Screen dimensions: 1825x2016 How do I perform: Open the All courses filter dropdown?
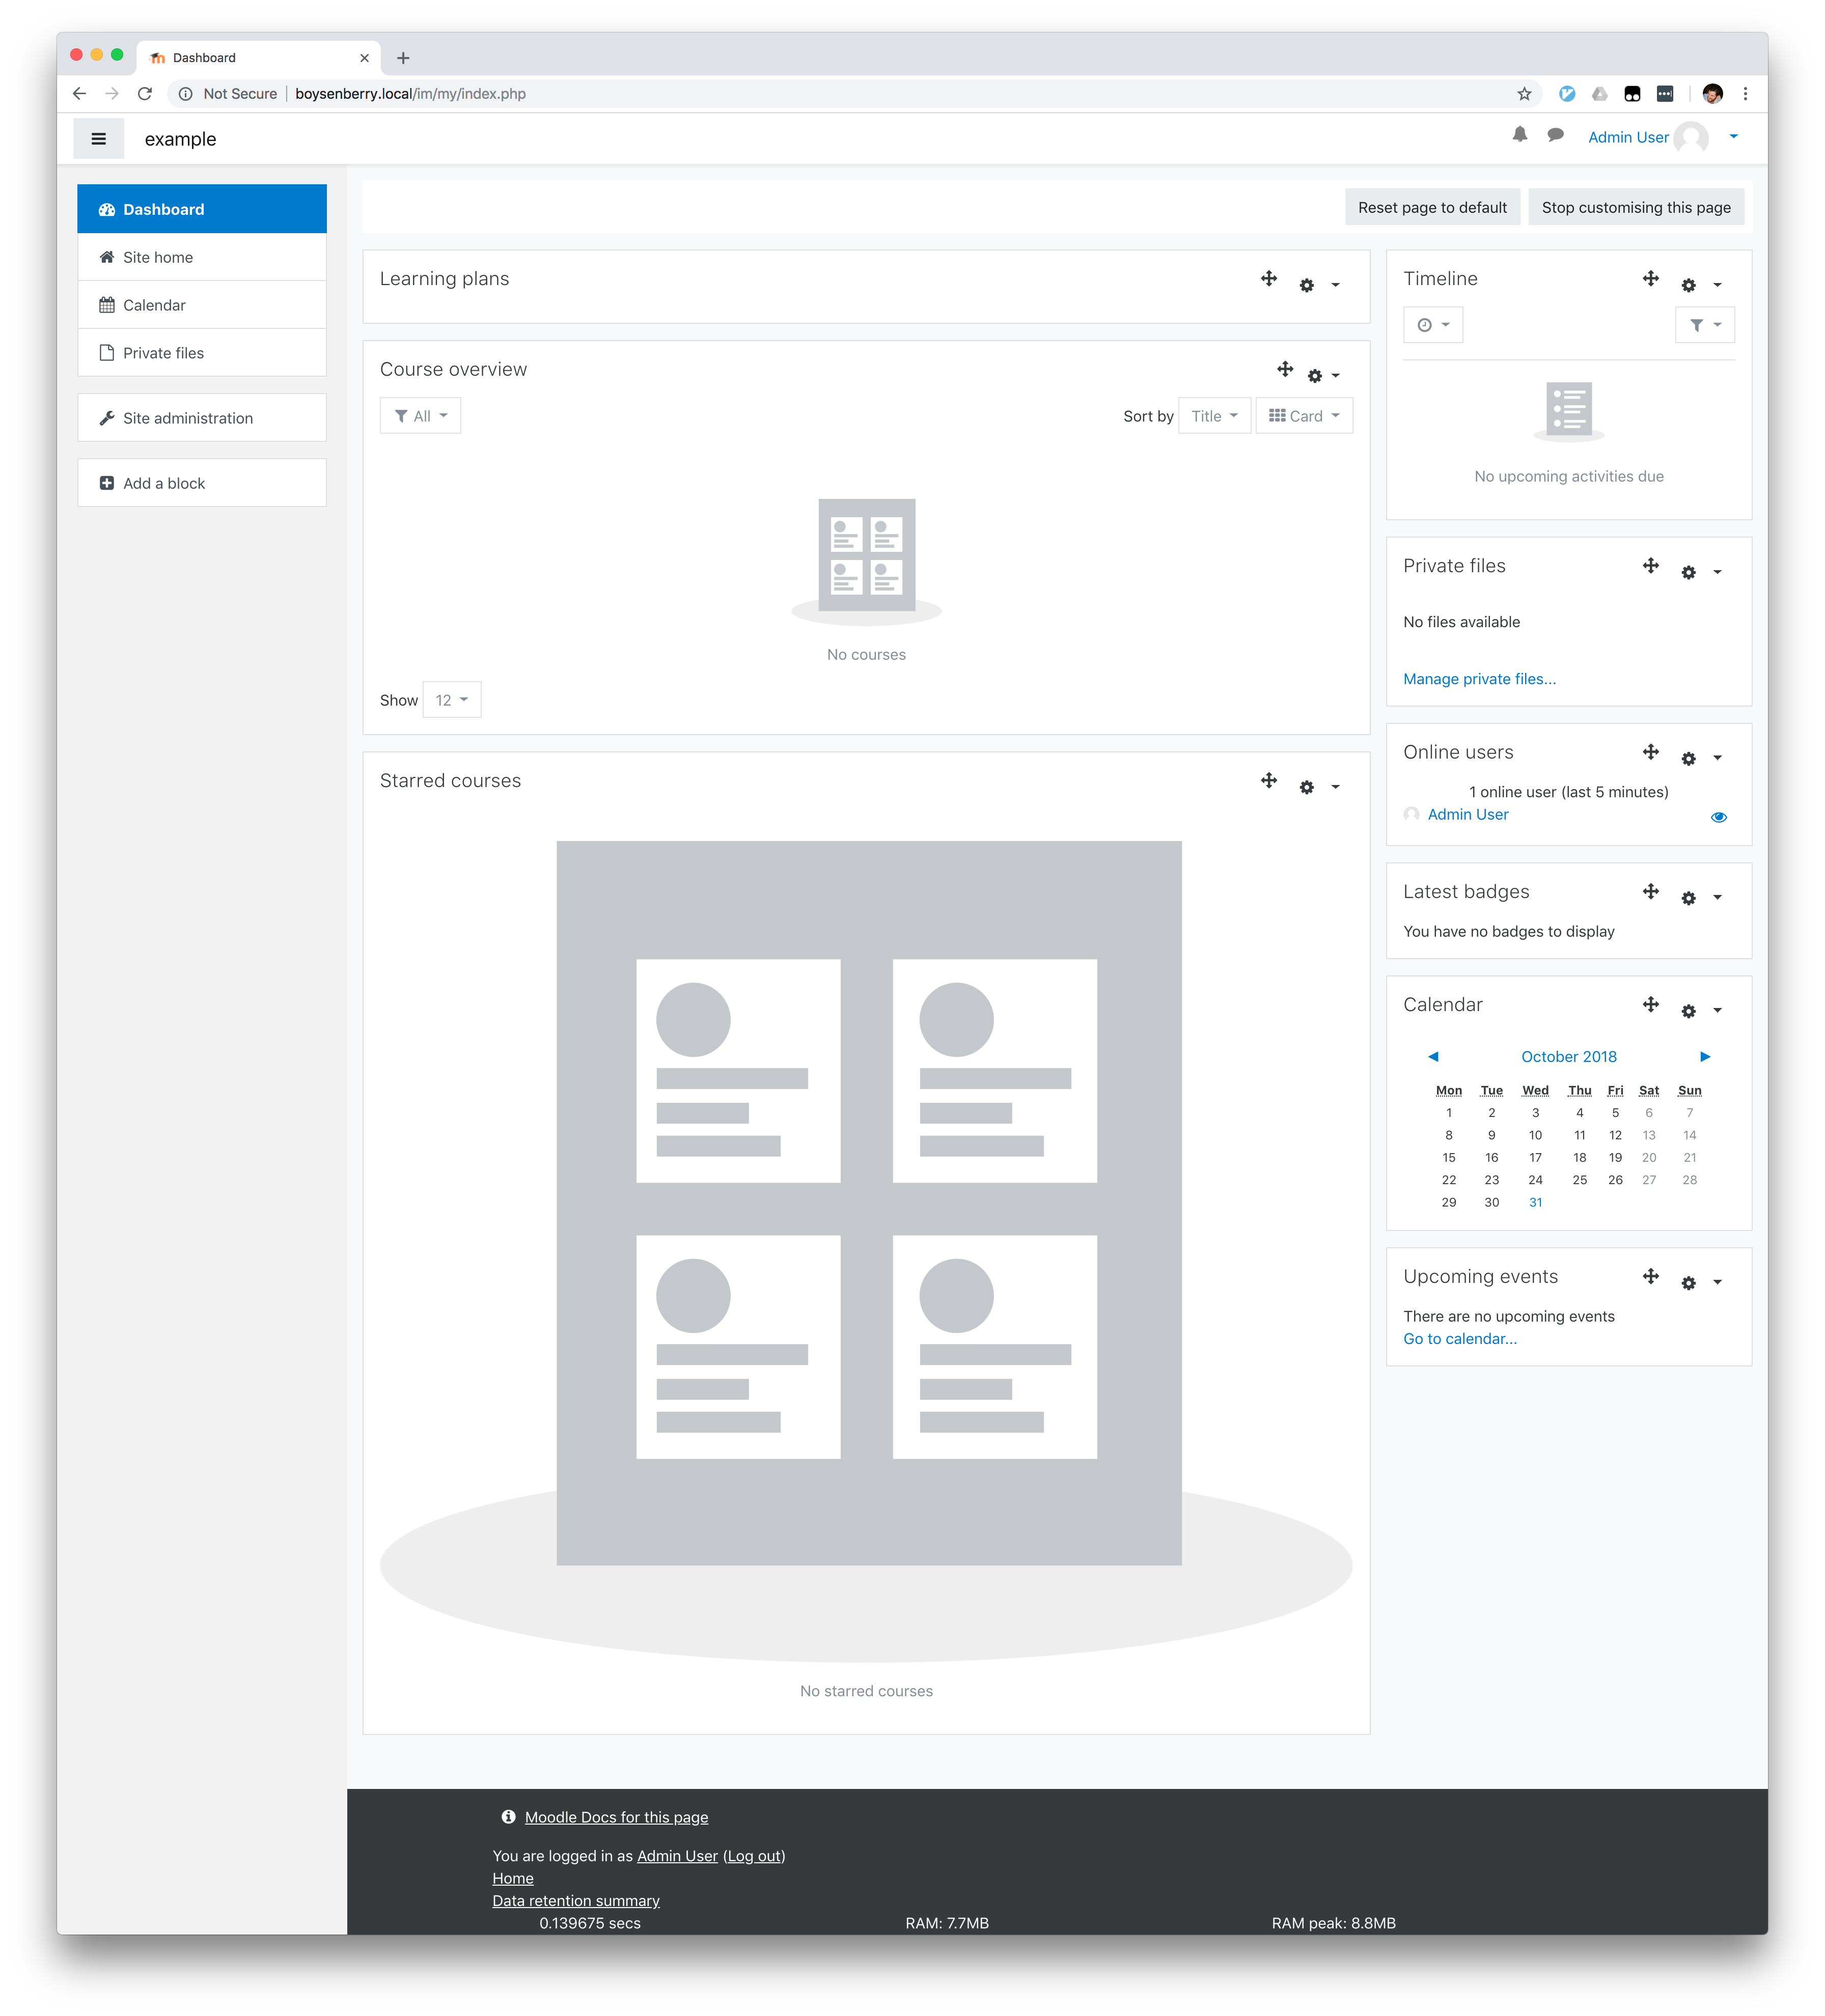point(420,416)
